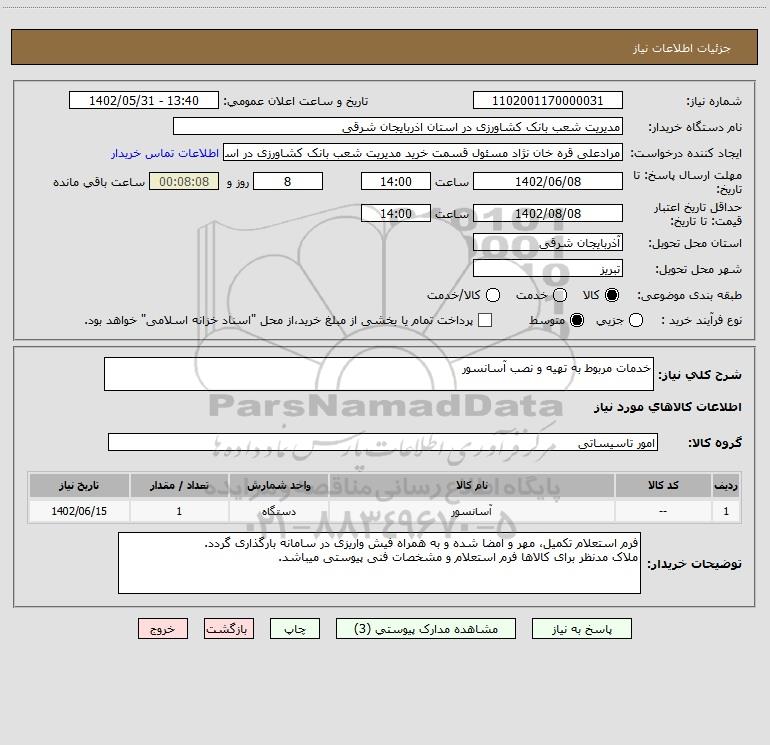Click the چاپ print button
This screenshot has width=770, height=745.
[x=295, y=629]
